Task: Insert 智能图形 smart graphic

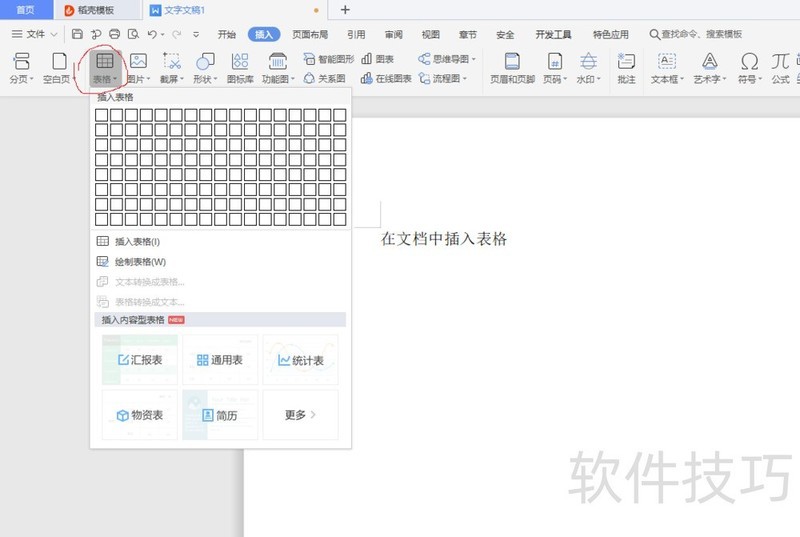Action: 329,59
